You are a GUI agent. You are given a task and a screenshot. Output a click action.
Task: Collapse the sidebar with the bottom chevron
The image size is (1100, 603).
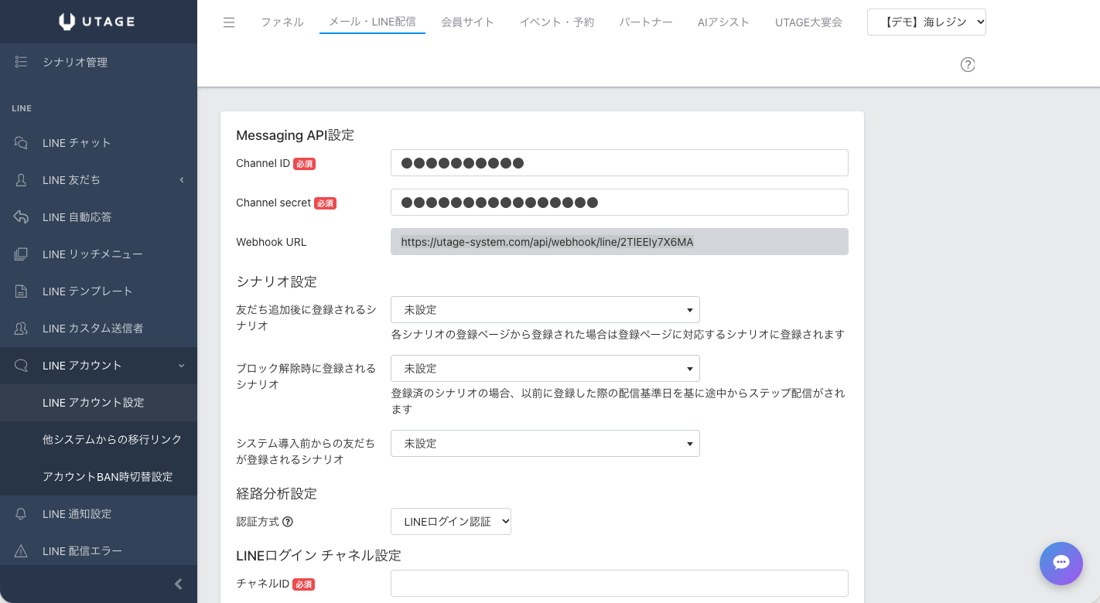click(x=178, y=584)
